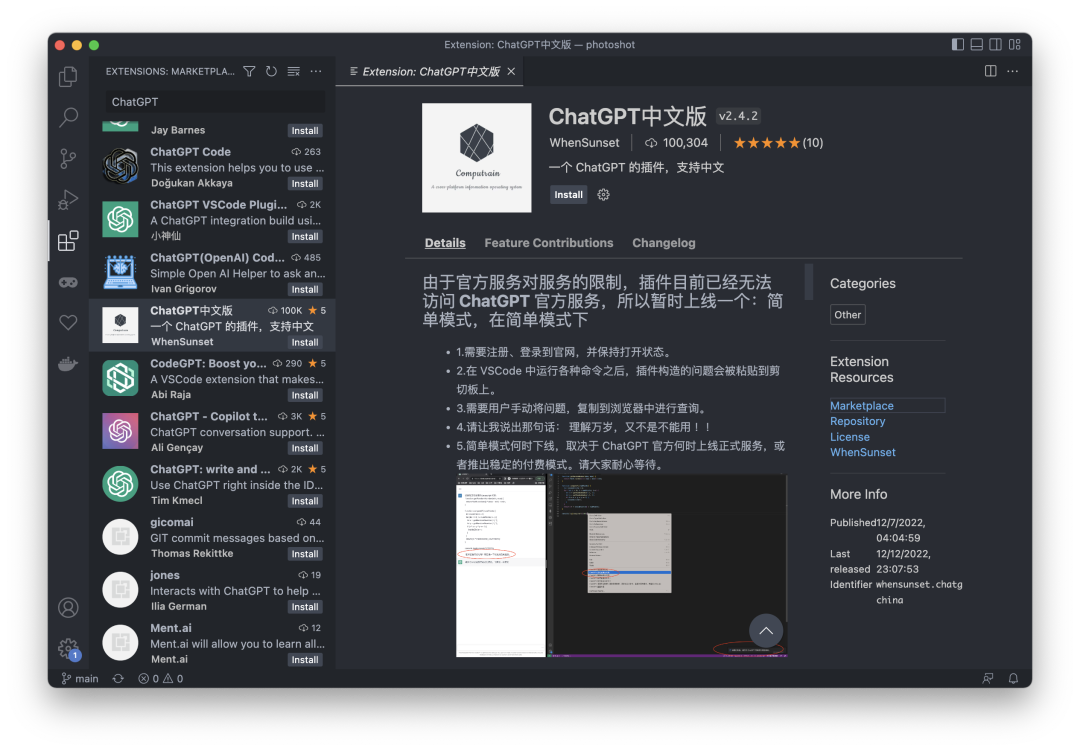Toggle the primary side bar layout
The width and height of the screenshot is (1080, 751).
click(957, 44)
